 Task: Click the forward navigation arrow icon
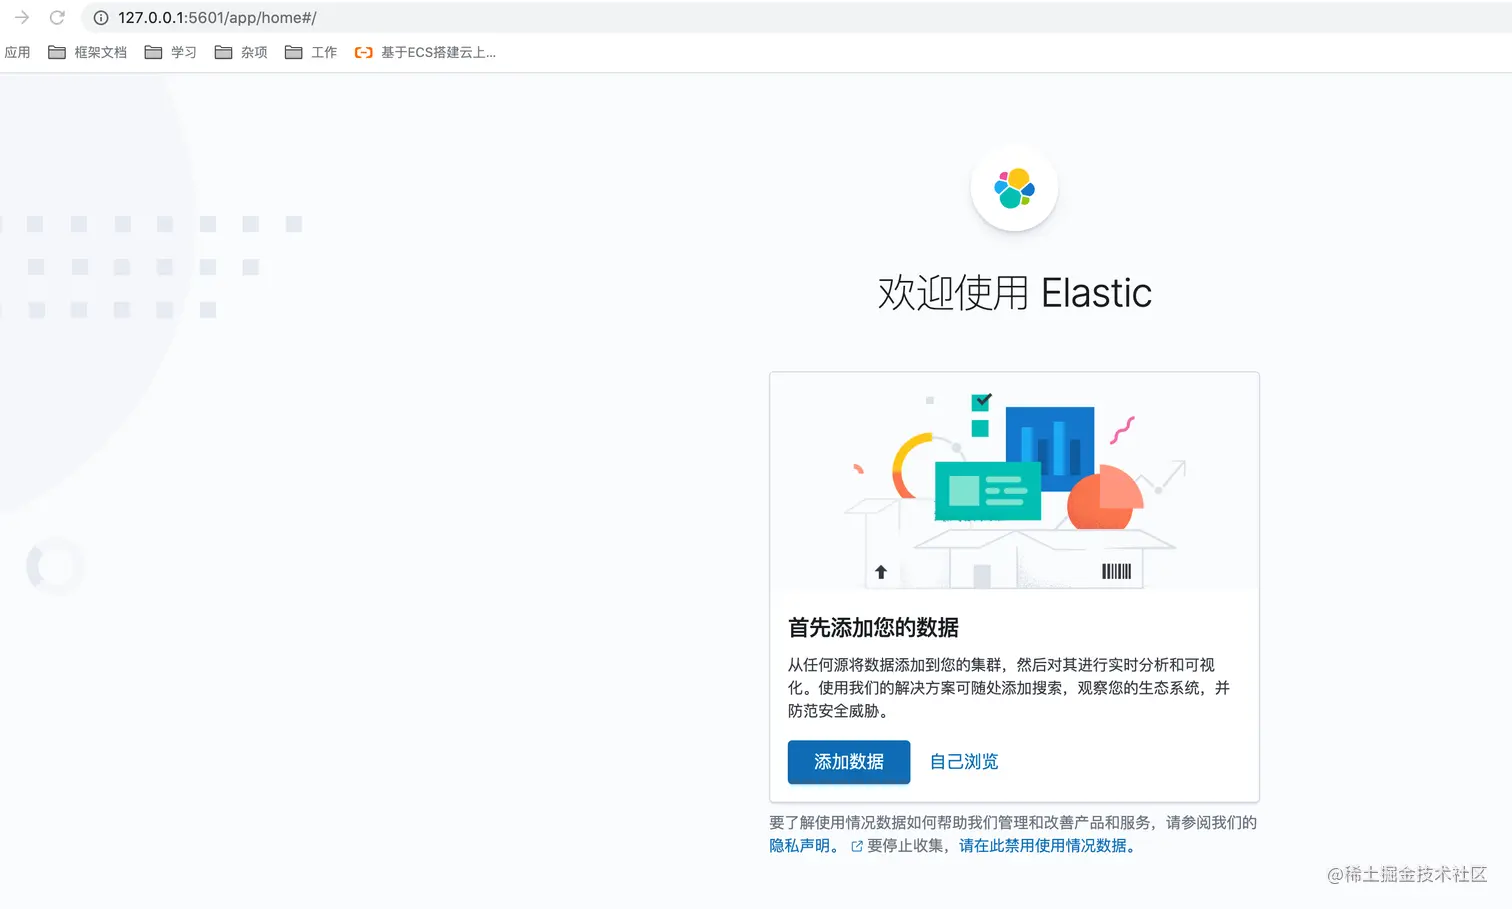(21, 17)
